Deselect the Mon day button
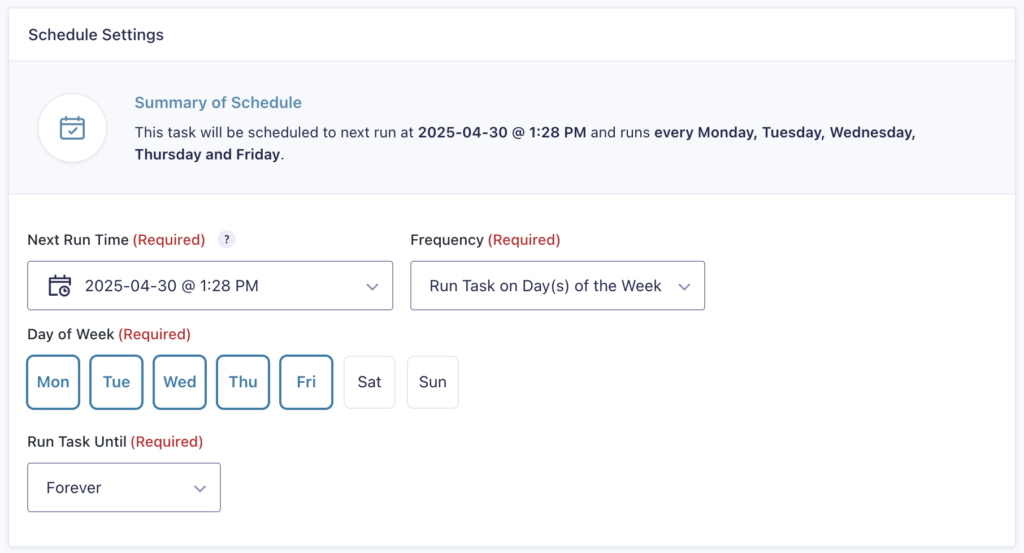 point(53,382)
